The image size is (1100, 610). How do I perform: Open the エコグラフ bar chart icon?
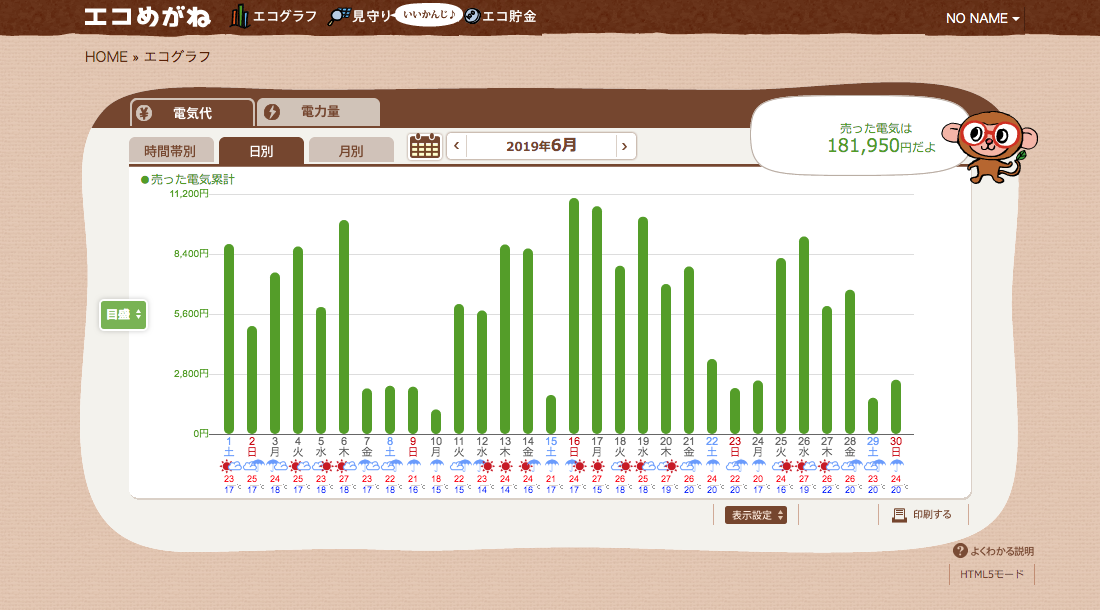tap(239, 17)
